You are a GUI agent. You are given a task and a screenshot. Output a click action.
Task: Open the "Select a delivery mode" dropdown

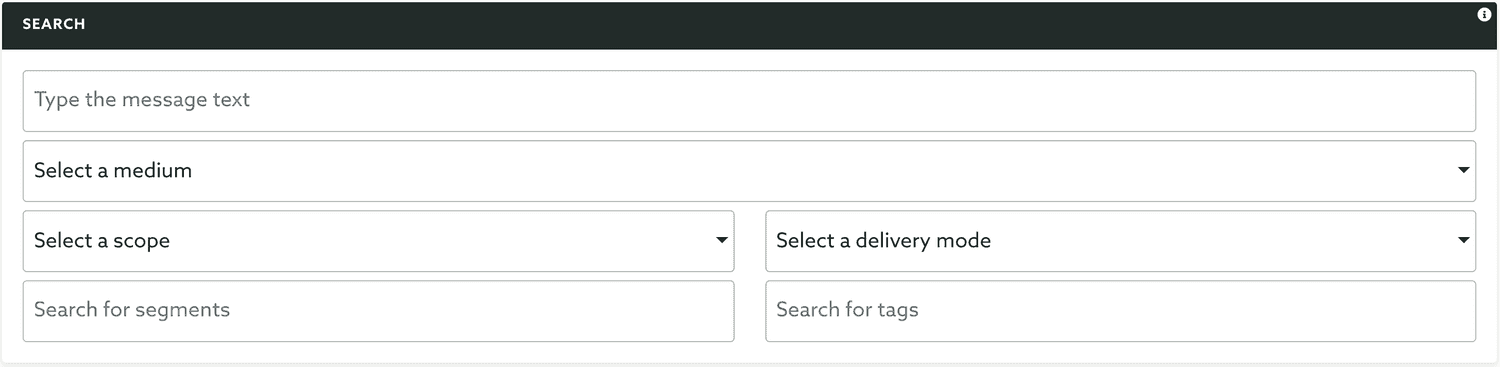click(1120, 241)
